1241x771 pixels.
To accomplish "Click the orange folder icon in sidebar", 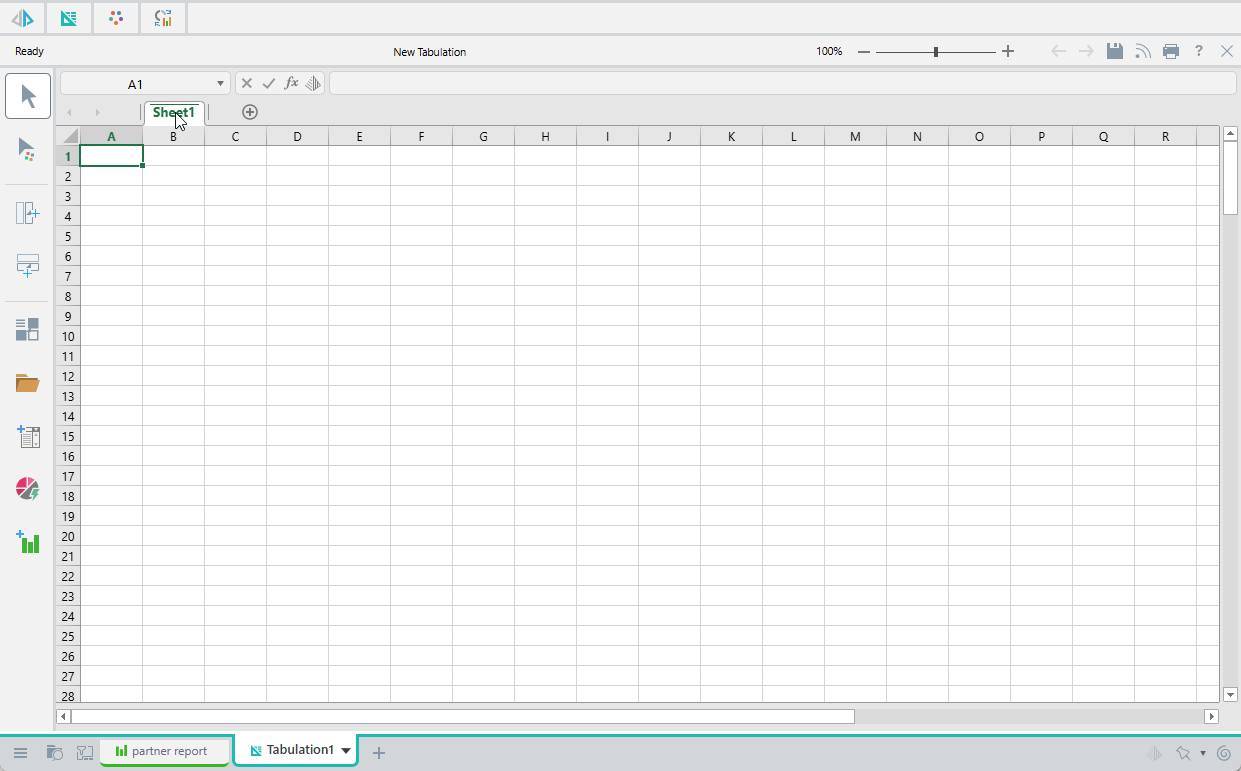I will tap(27, 383).
